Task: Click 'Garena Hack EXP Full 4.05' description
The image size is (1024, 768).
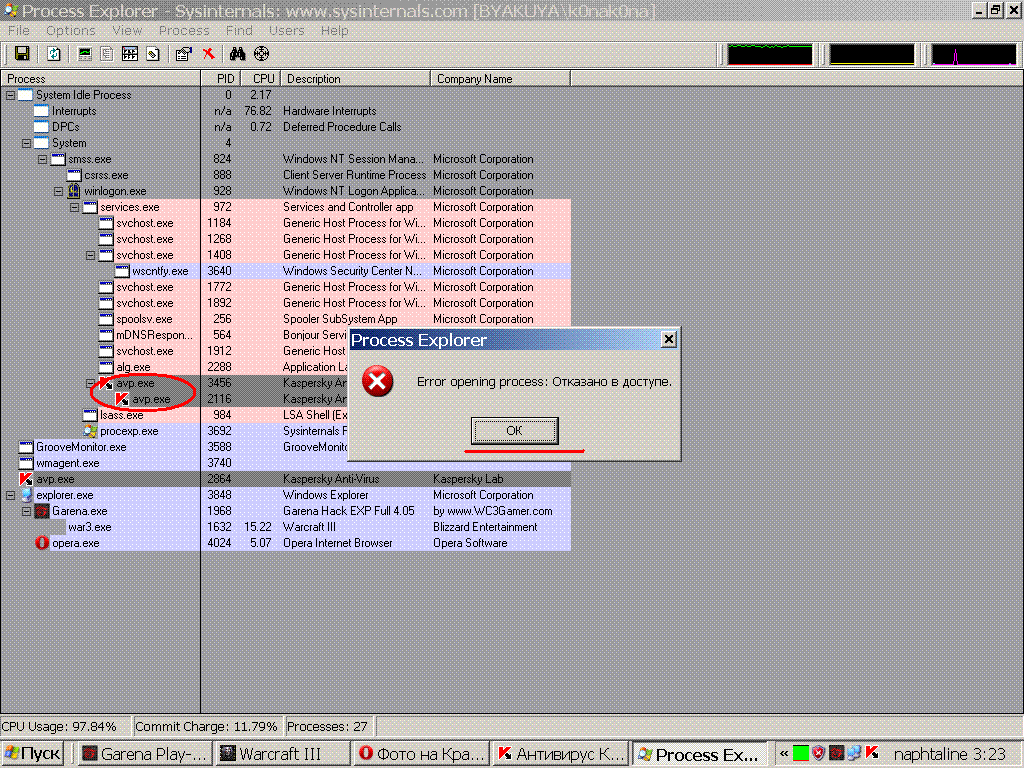Action: click(349, 511)
